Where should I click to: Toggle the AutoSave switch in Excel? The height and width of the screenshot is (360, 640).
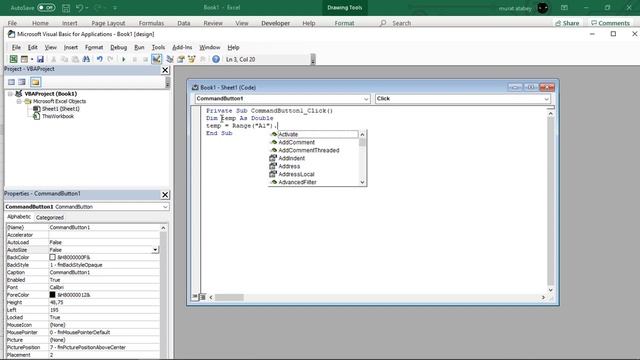[x=46, y=8]
